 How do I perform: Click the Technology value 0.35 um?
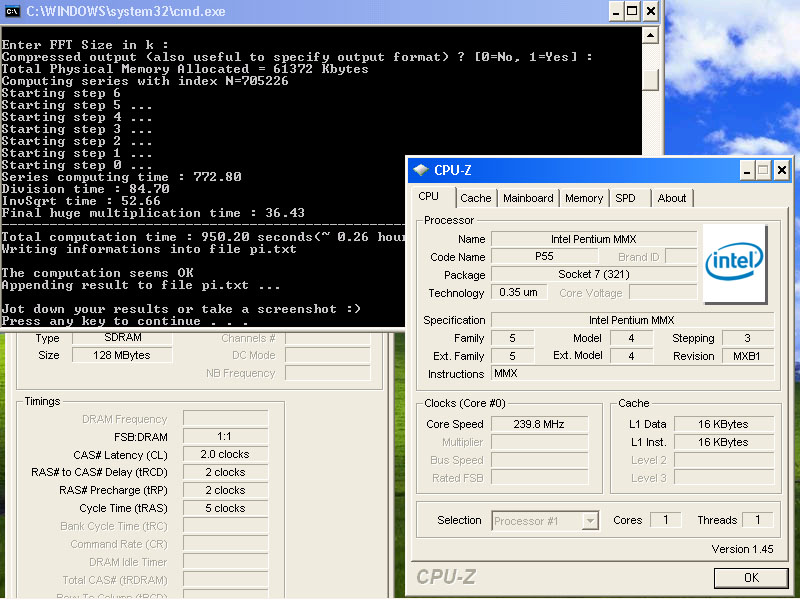(518, 293)
